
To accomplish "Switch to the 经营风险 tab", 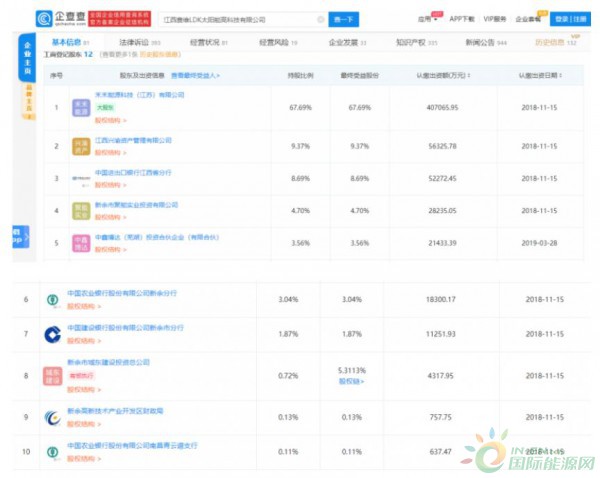I will pos(278,42).
